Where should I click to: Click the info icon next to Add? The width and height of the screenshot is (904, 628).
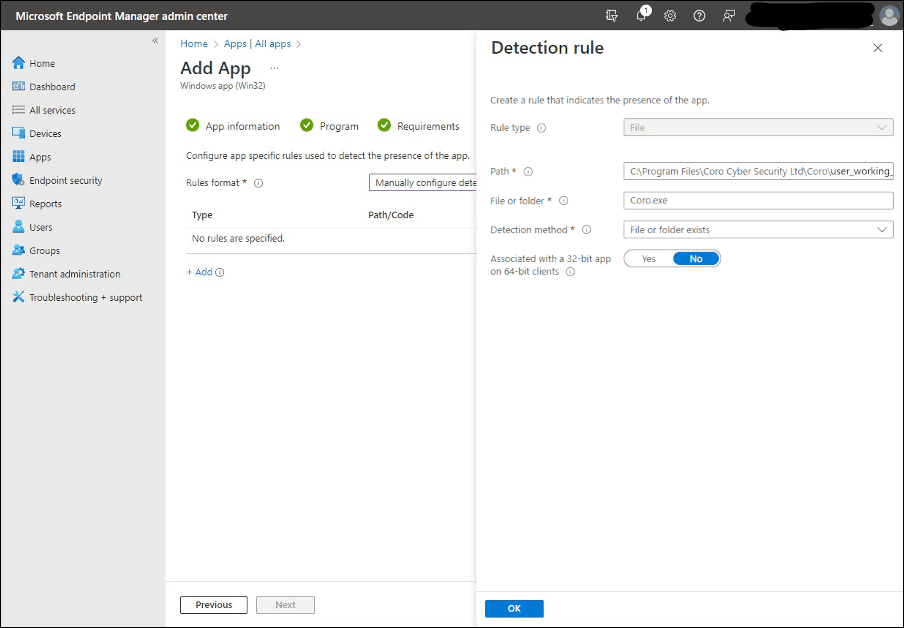220,272
